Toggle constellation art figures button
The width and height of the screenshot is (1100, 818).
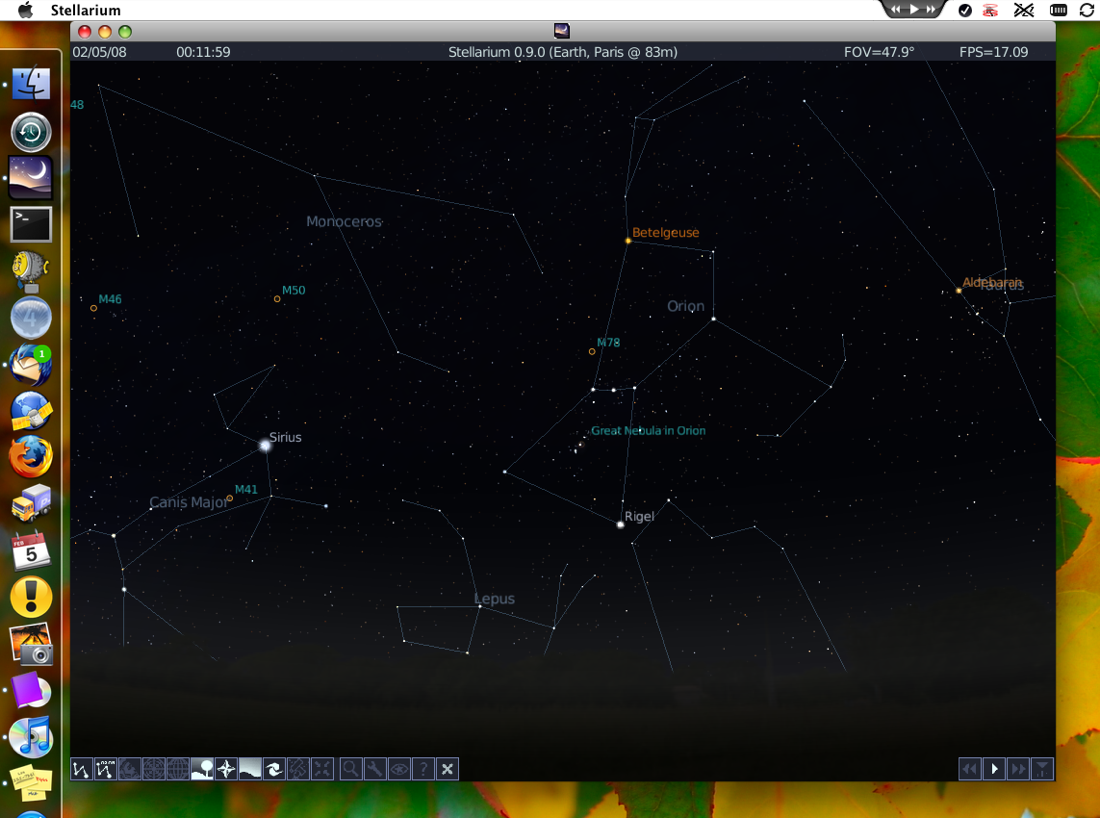[x=129, y=770]
